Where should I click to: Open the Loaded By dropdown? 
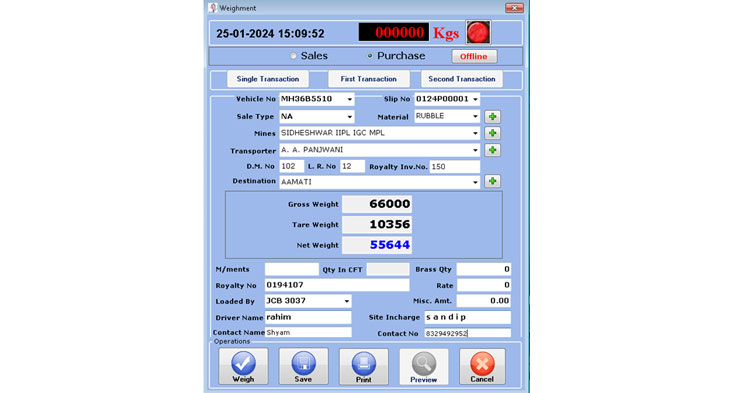pos(346,301)
